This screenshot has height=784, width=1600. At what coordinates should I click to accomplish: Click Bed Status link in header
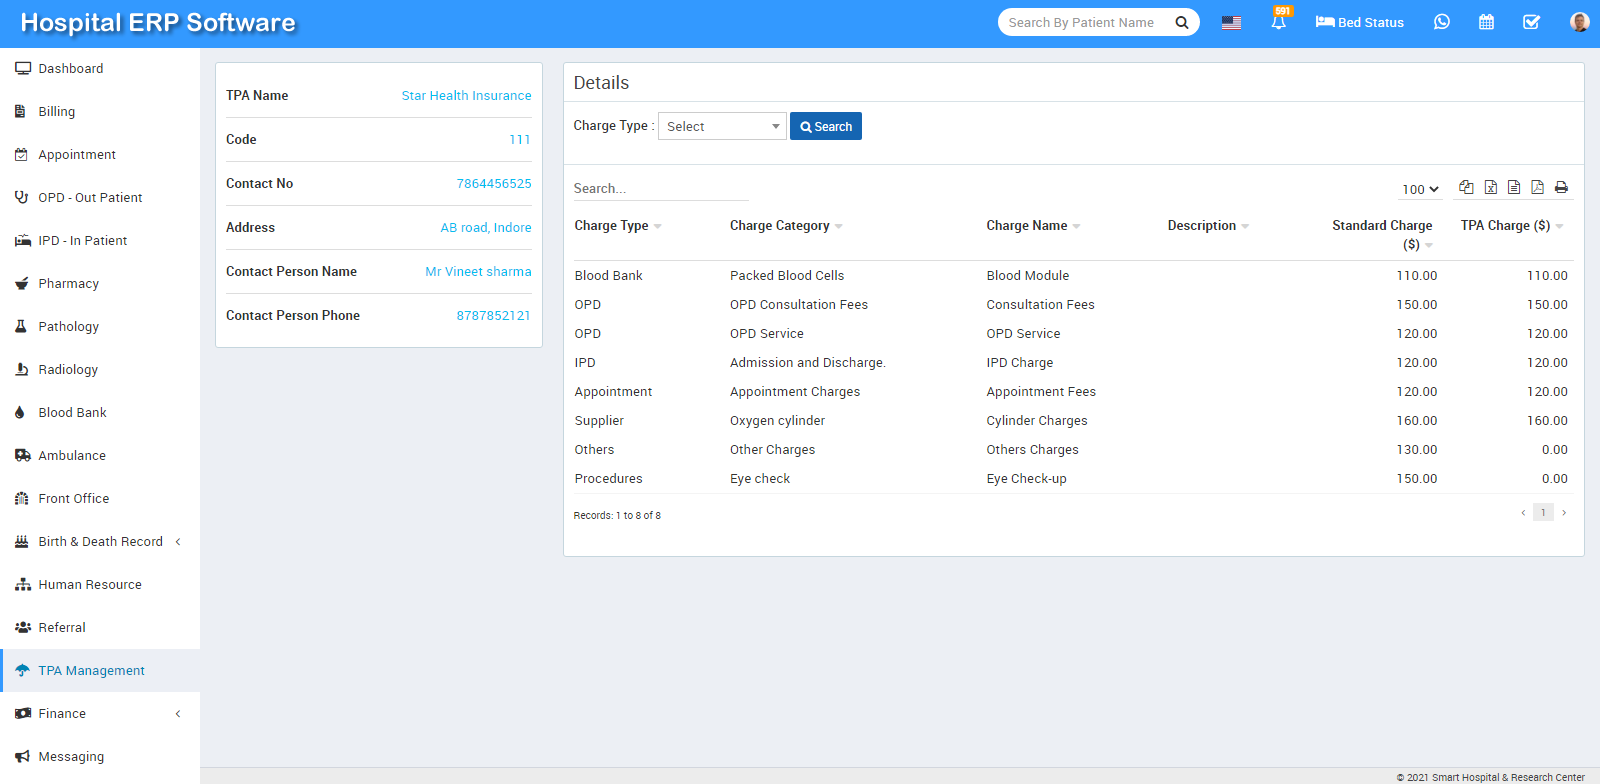1360,22
